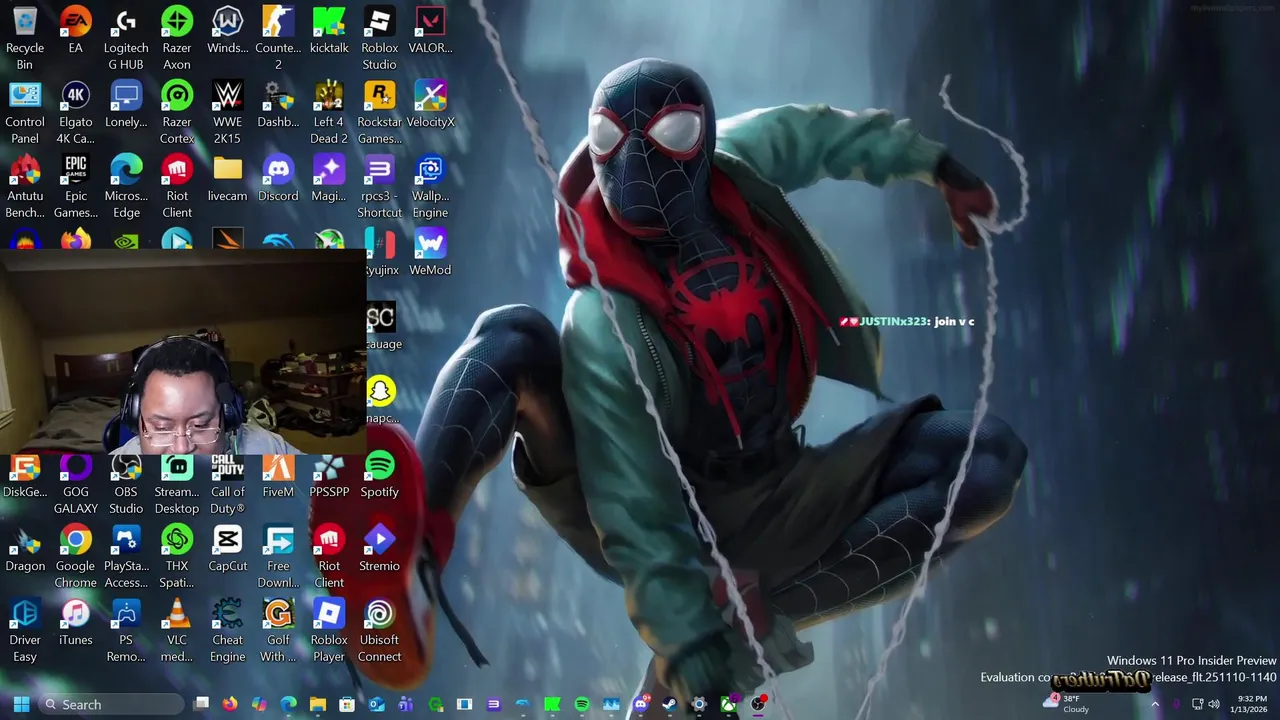Open File Explorer from taskbar

(318, 704)
